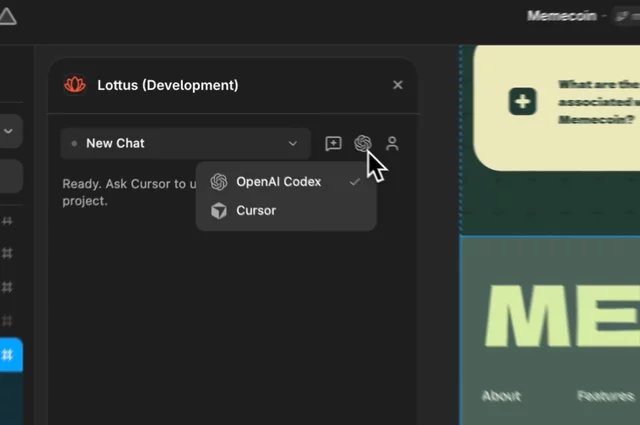Select the blue highlighted frame icon

7,354
